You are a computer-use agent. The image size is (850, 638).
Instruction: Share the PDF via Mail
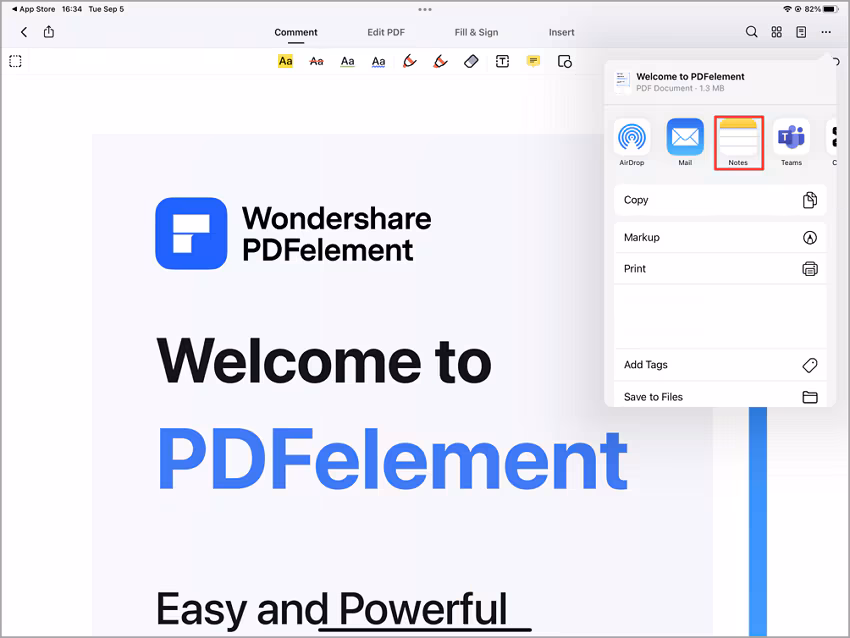point(685,142)
